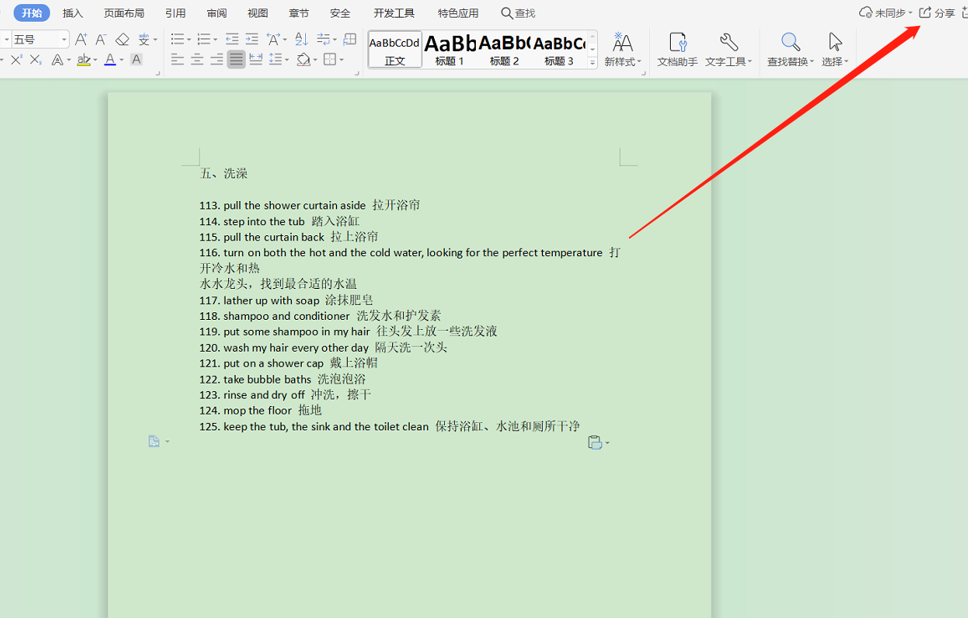Open the 文字工具 text tools
Screen dimensions: 968x618
tap(728, 48)
